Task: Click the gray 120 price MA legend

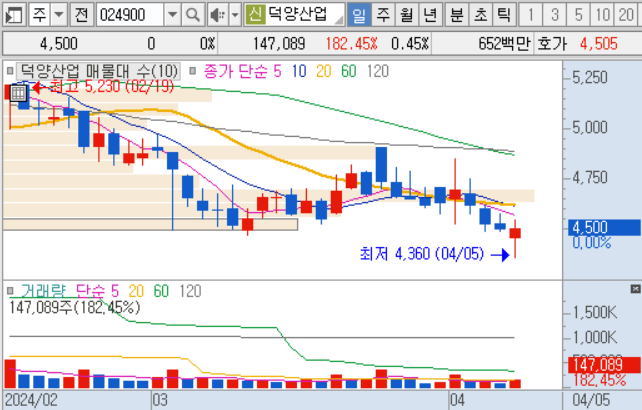Action: point(378,71)
